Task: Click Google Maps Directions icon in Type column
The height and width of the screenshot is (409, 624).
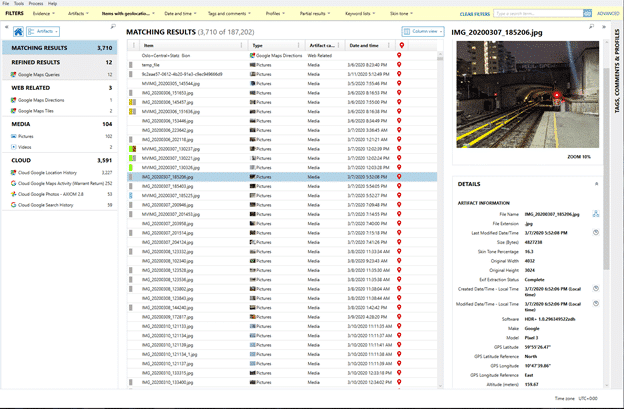Action: click(252, 55)
